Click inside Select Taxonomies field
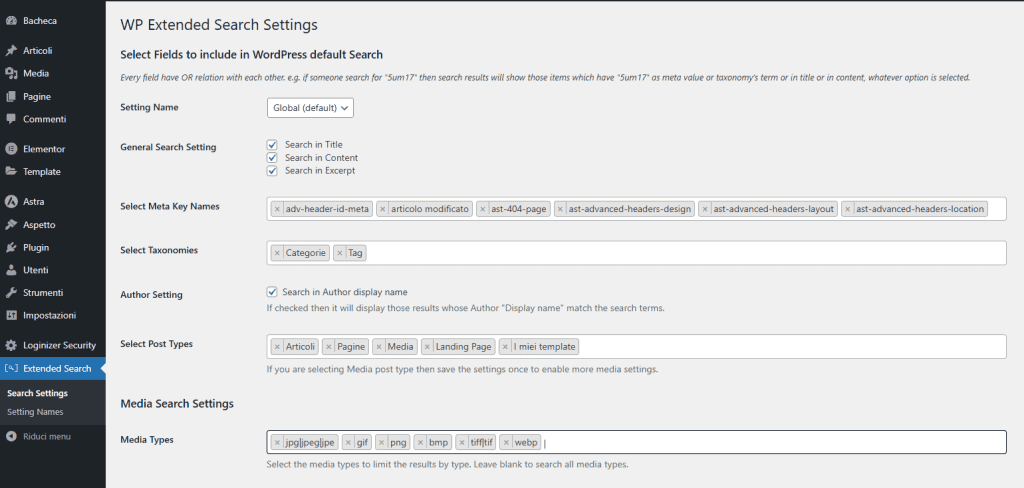This screenshot has width=1024, height=488. [636, 253]
